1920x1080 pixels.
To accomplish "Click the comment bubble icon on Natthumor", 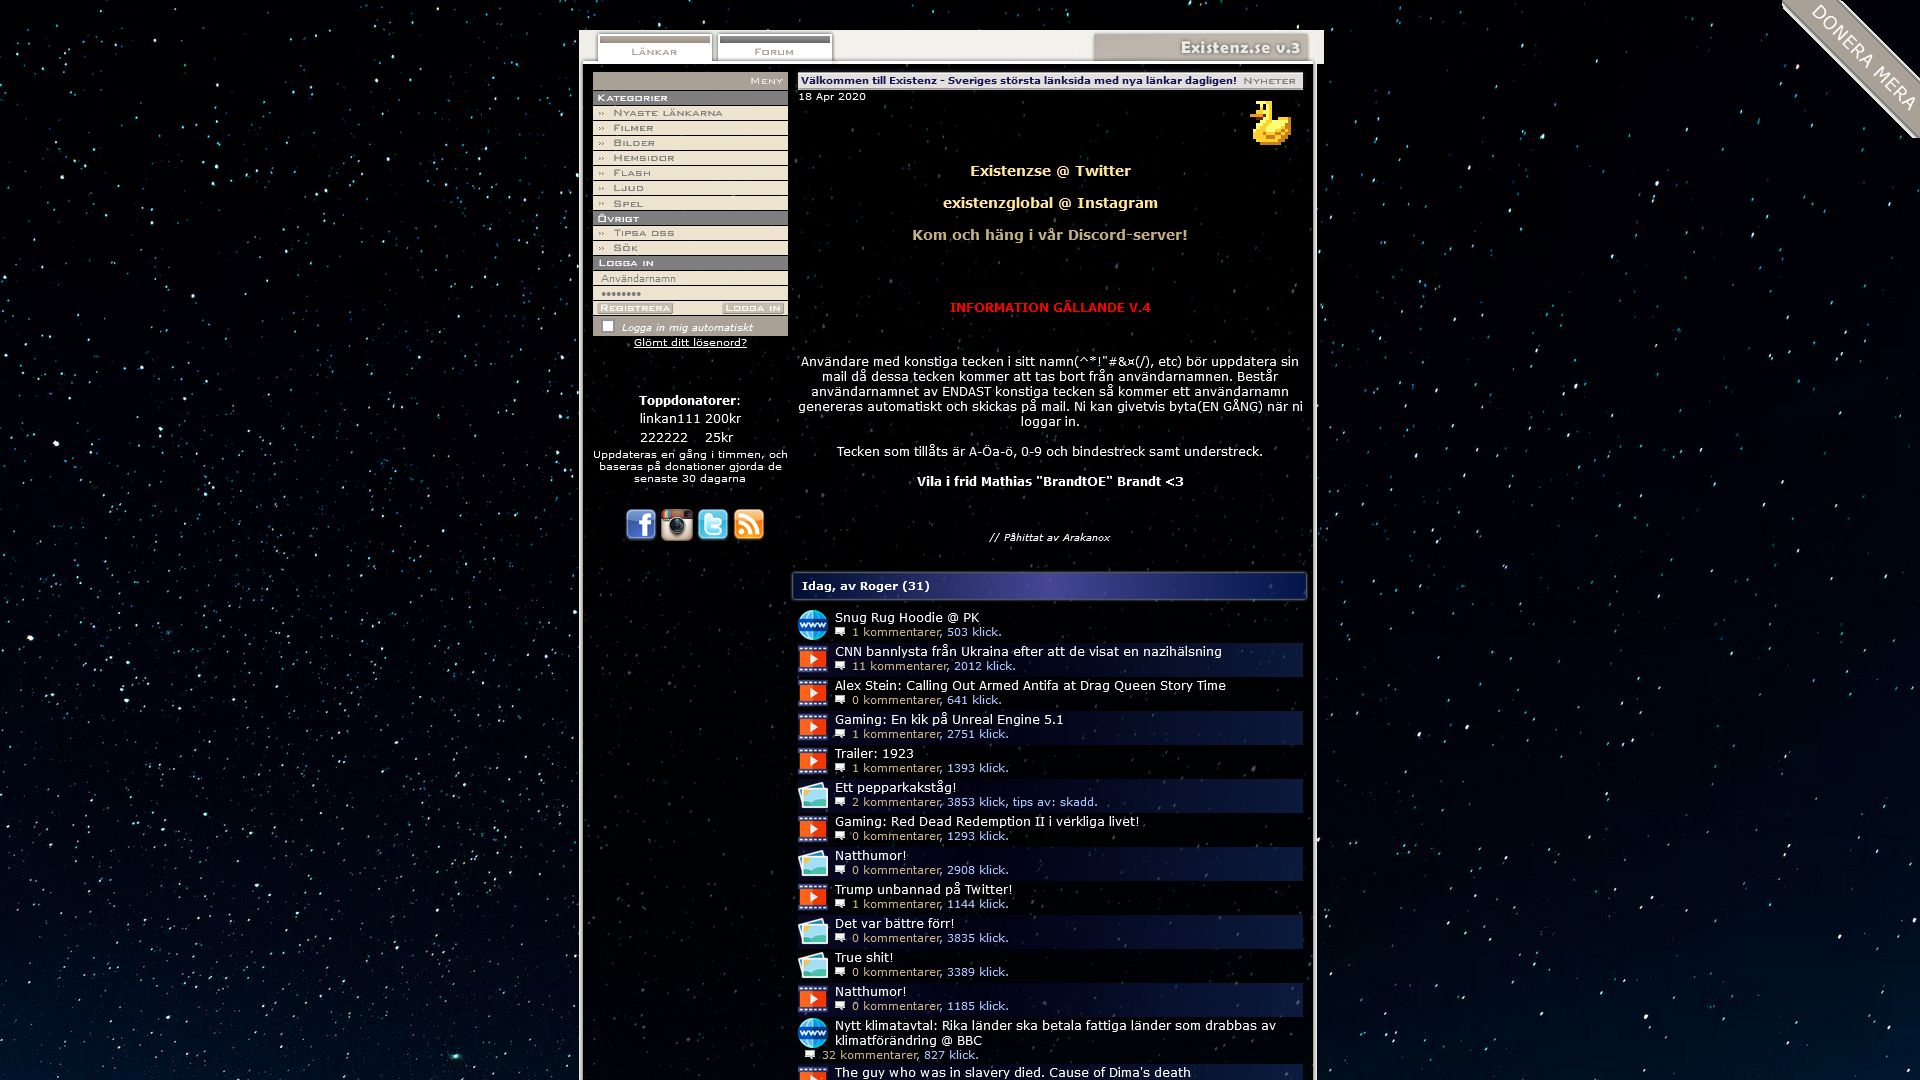I will point(841,869).
